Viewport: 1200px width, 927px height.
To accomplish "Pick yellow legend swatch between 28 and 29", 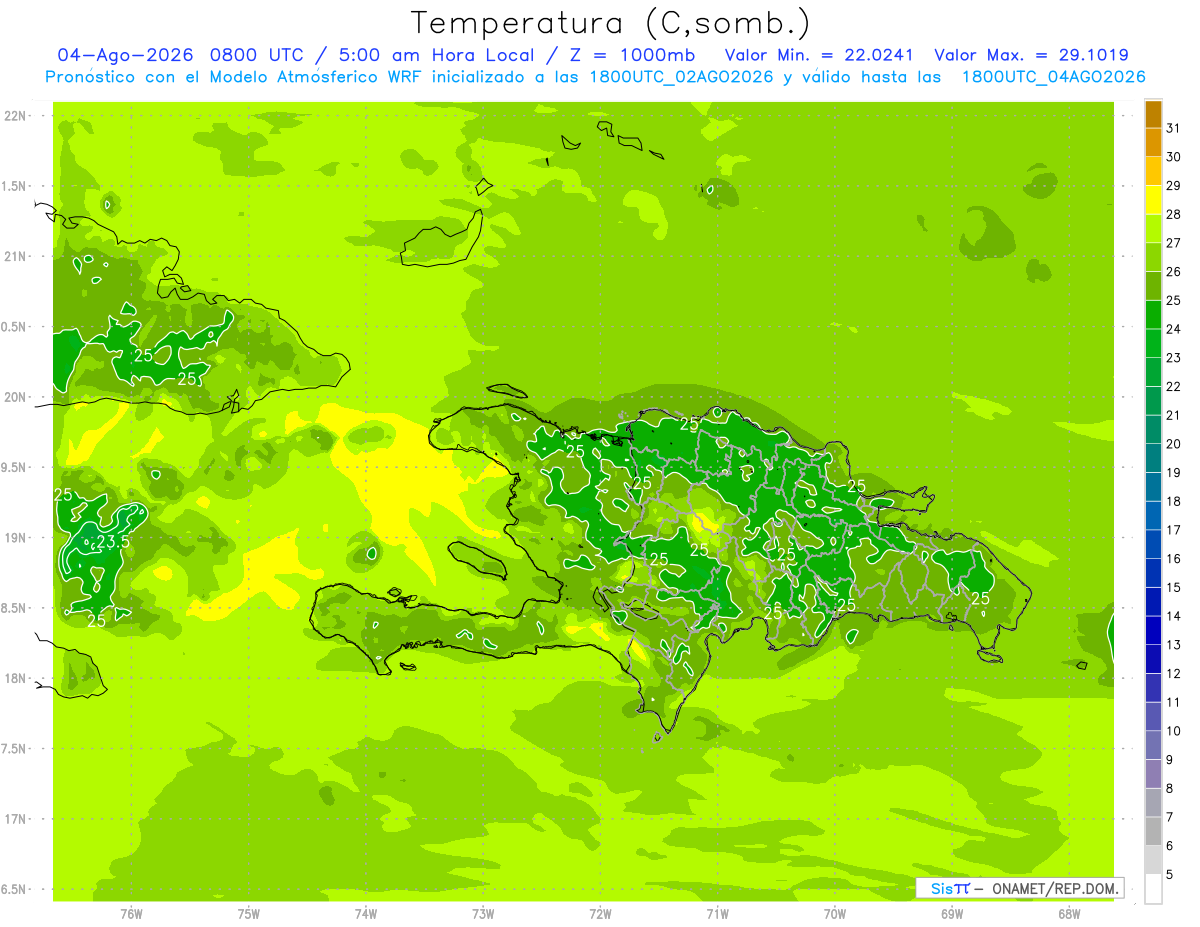I will point(1153,200).
